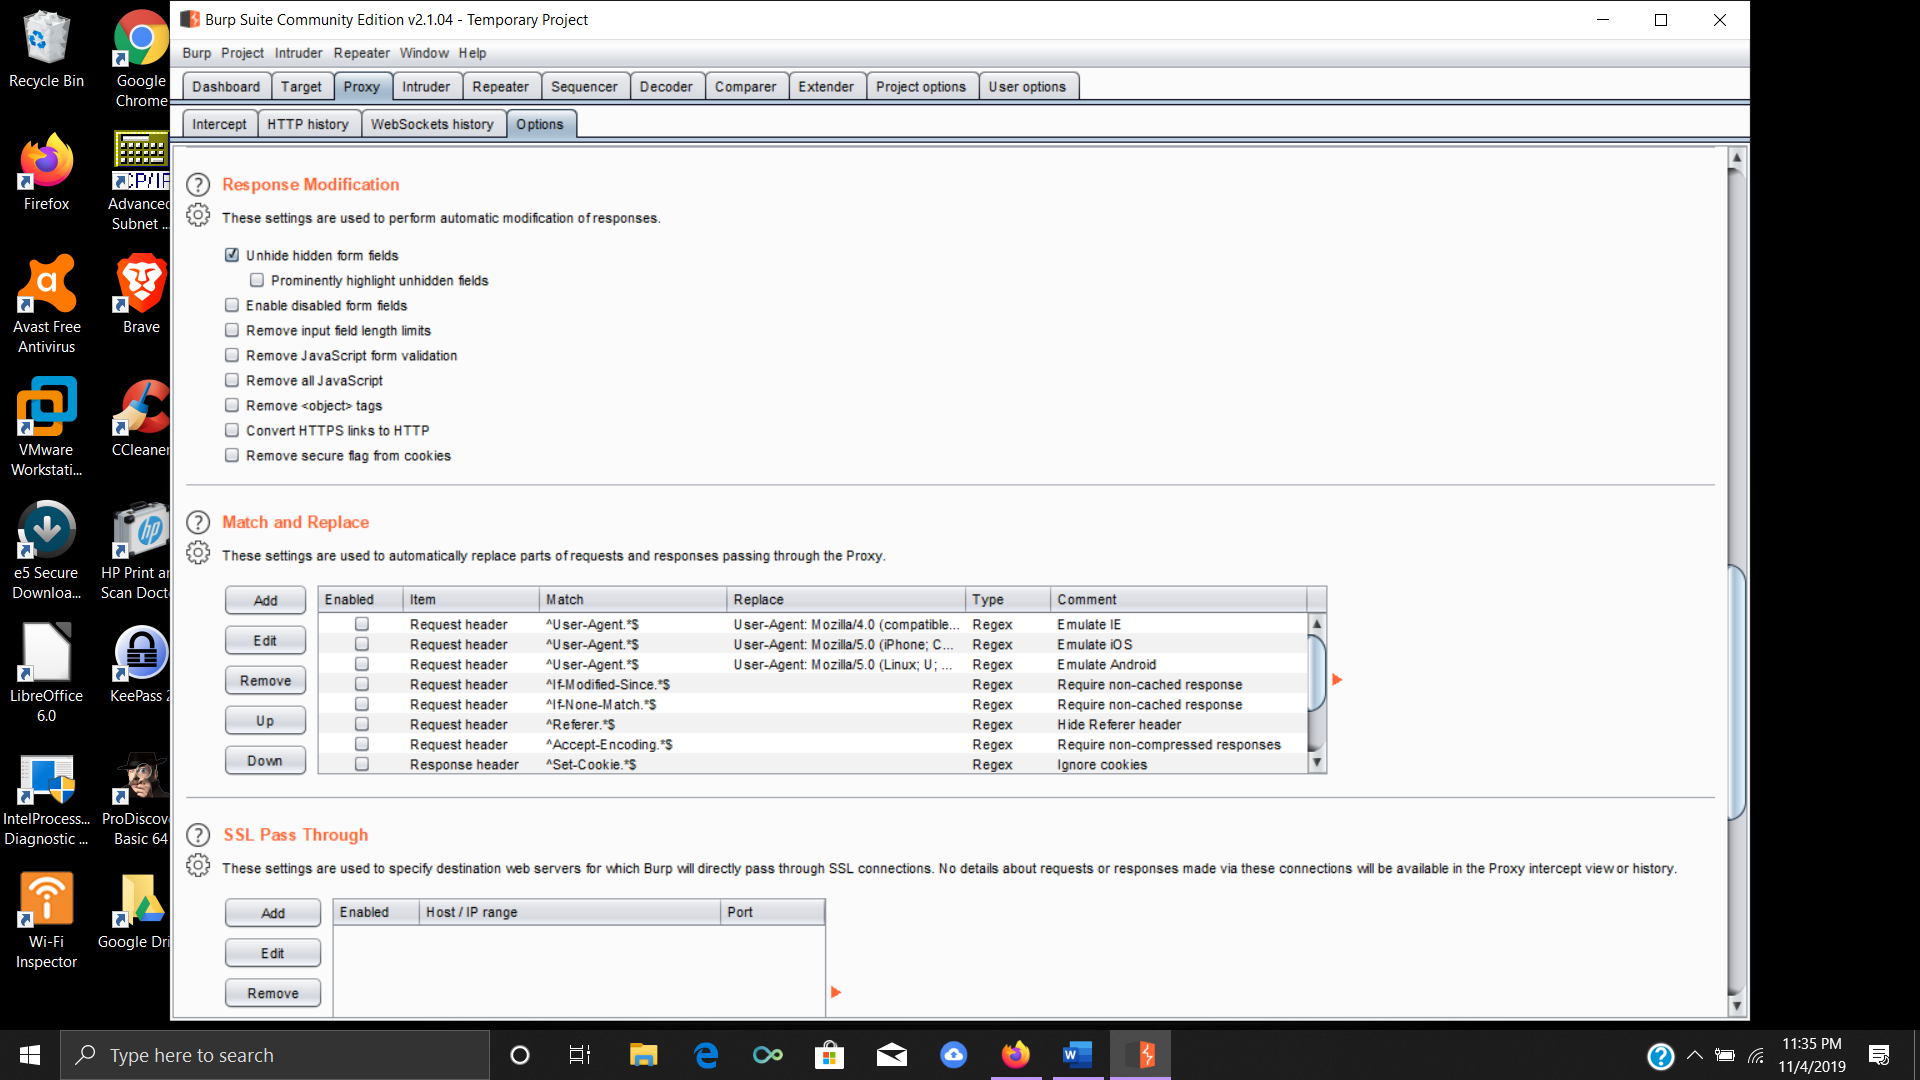The width and height of the screenshot is (1920, 1080).
Task: Sort table by Comment column header
Action: pyautogui.click(x=1178, y=599)
